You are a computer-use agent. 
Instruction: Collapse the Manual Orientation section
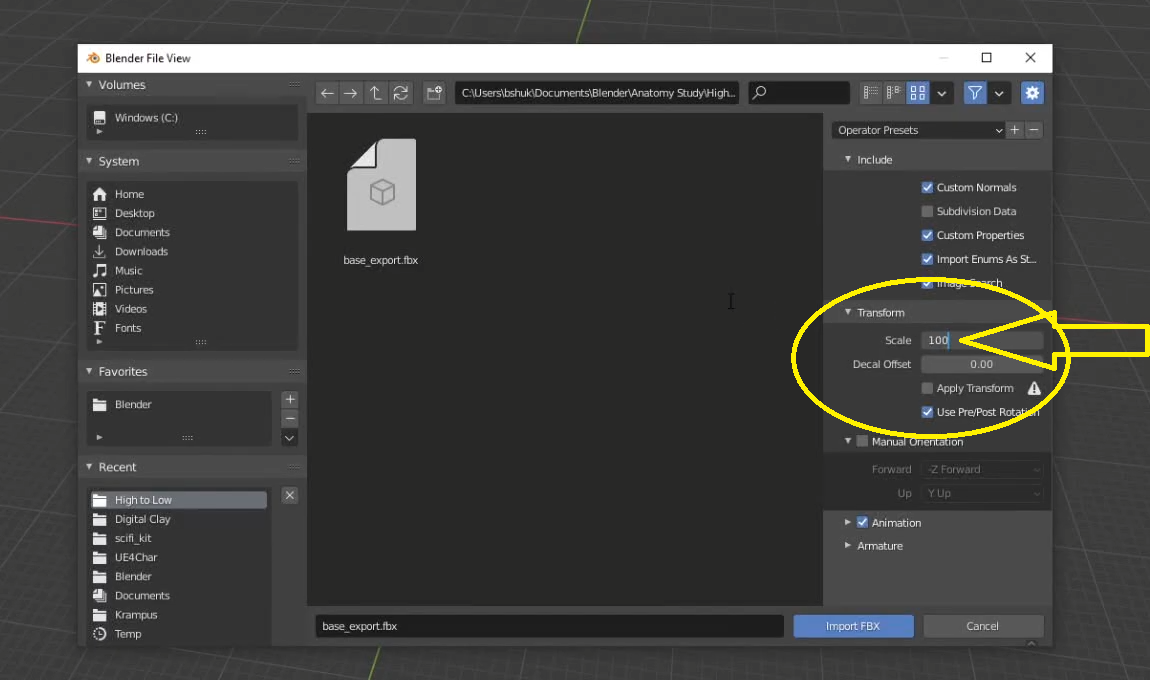click(848, 442)
